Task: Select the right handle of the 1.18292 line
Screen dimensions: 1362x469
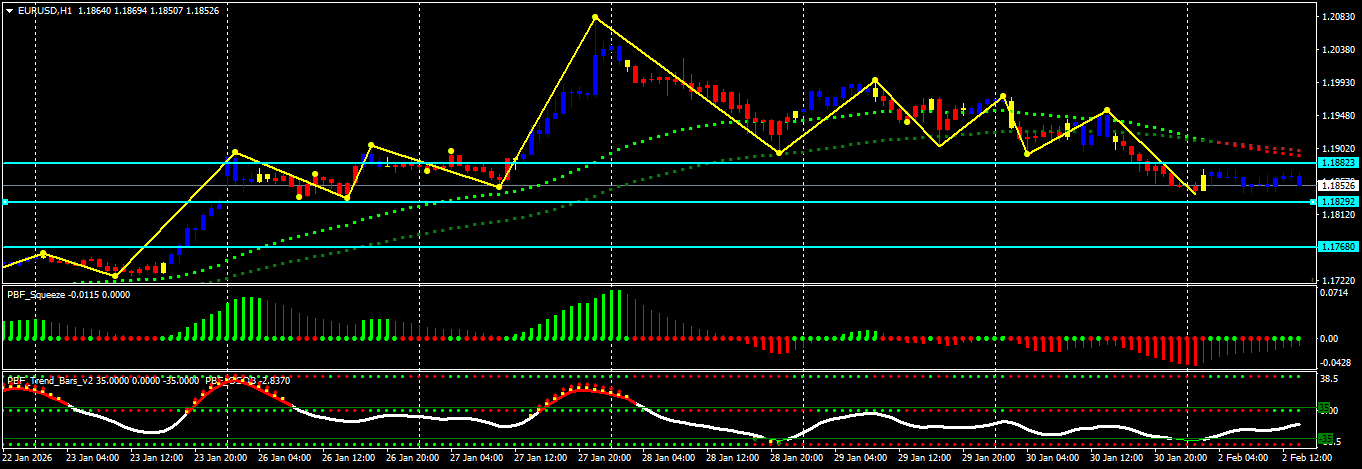Action: (1313, 202)
